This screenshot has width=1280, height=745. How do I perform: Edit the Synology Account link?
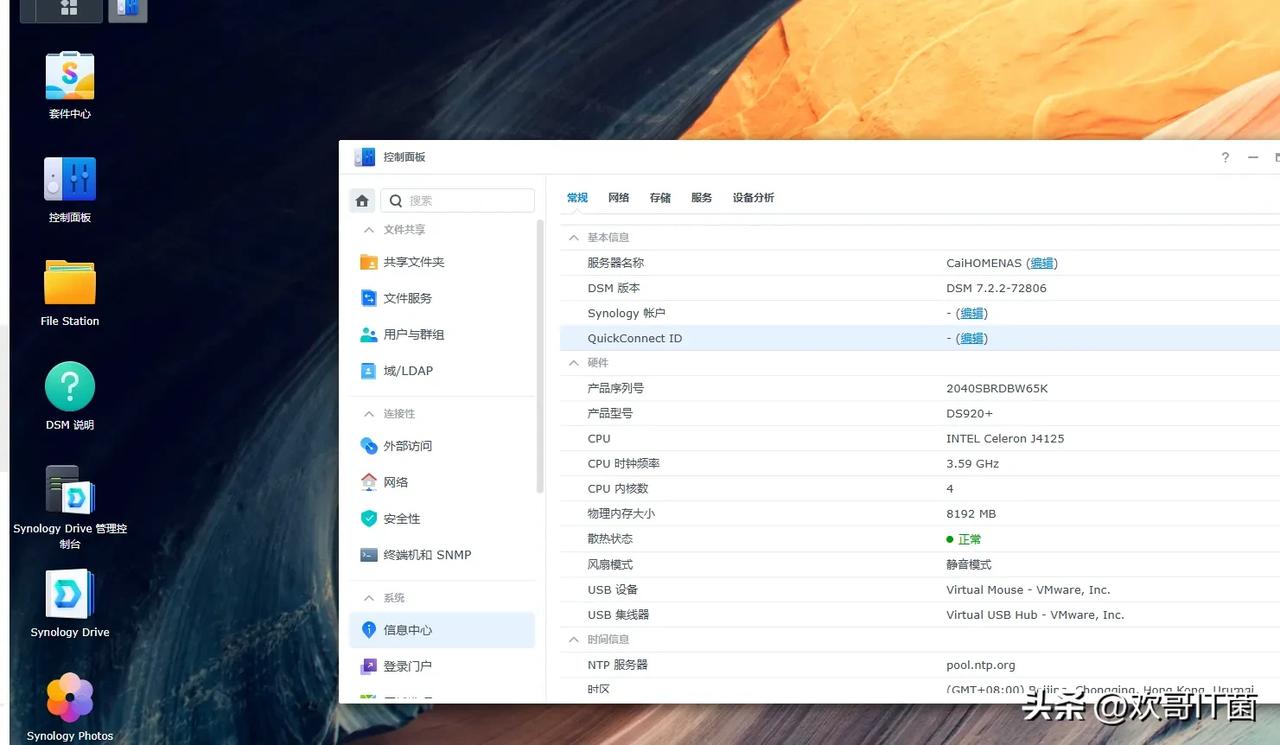tap(971, 313)
